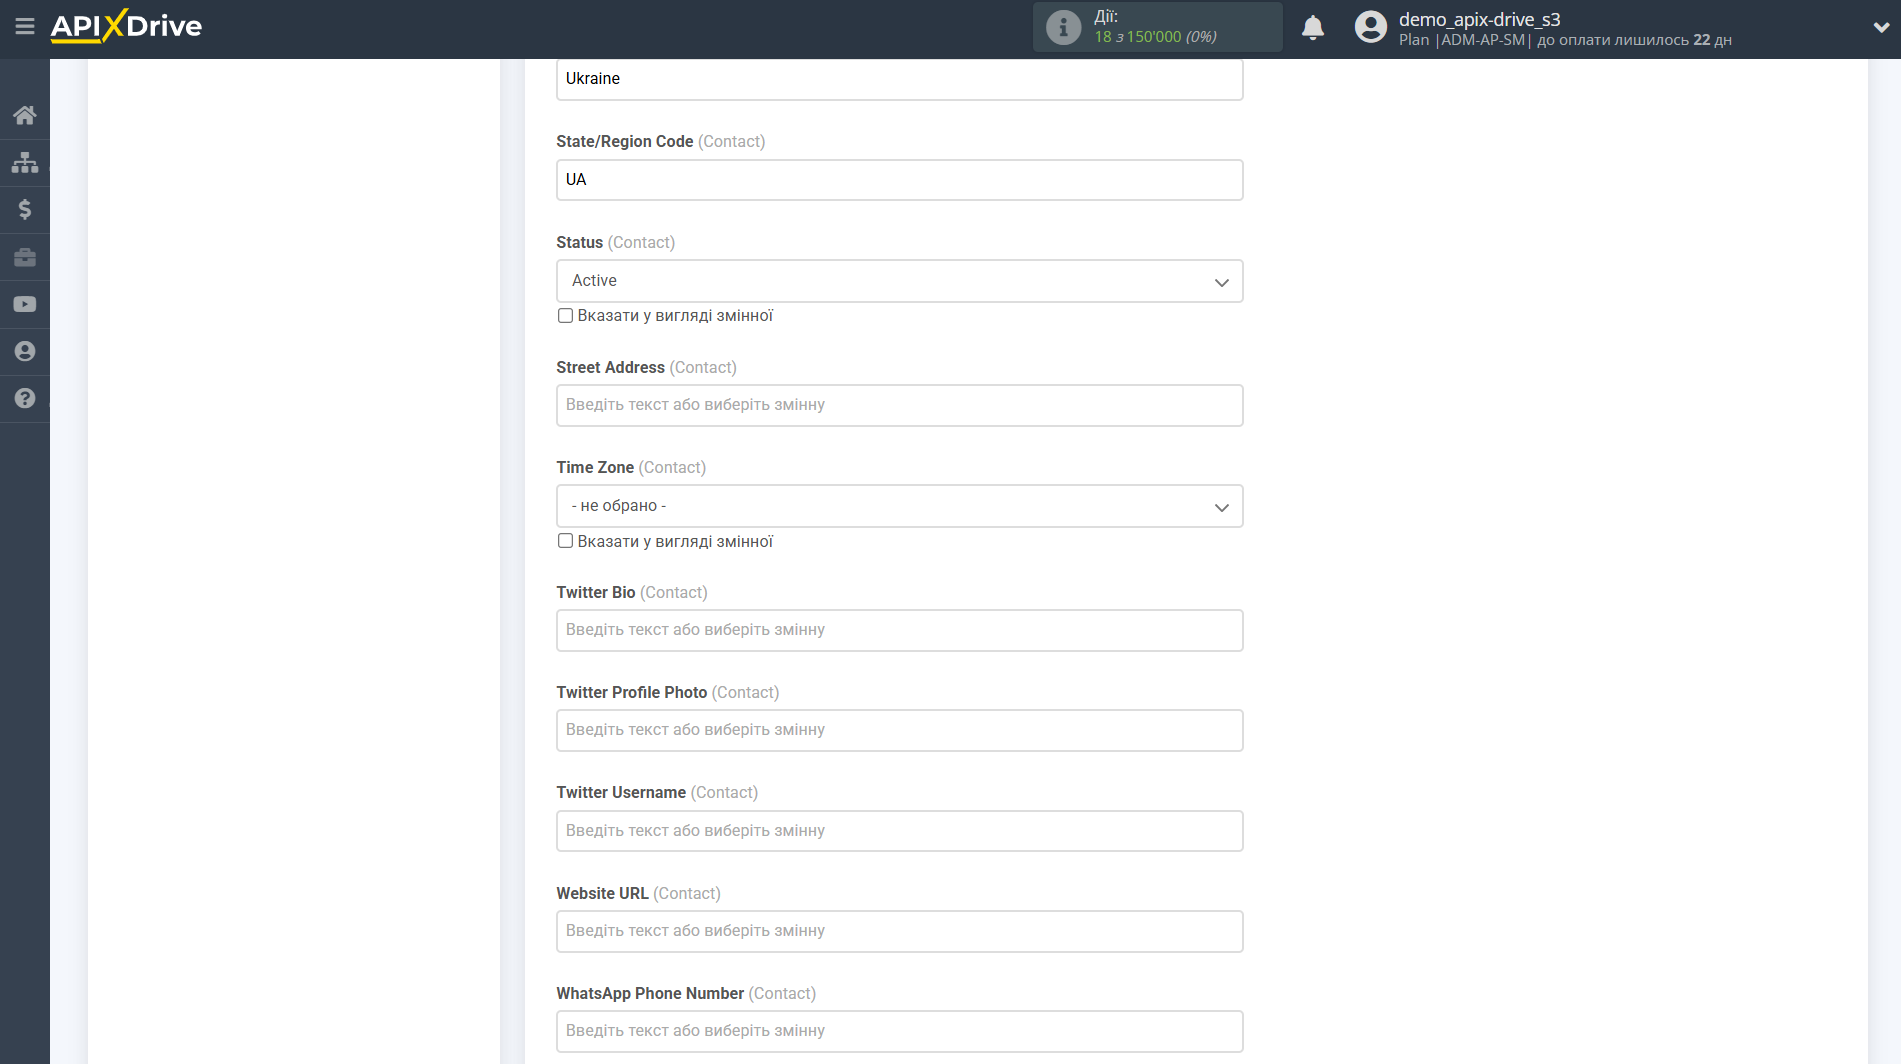Image resolution: width=1901 pixels, height=1064 pixels.
Task: Expand account menu chevron
Action: pyautogui.click(x=1881, y=27)
